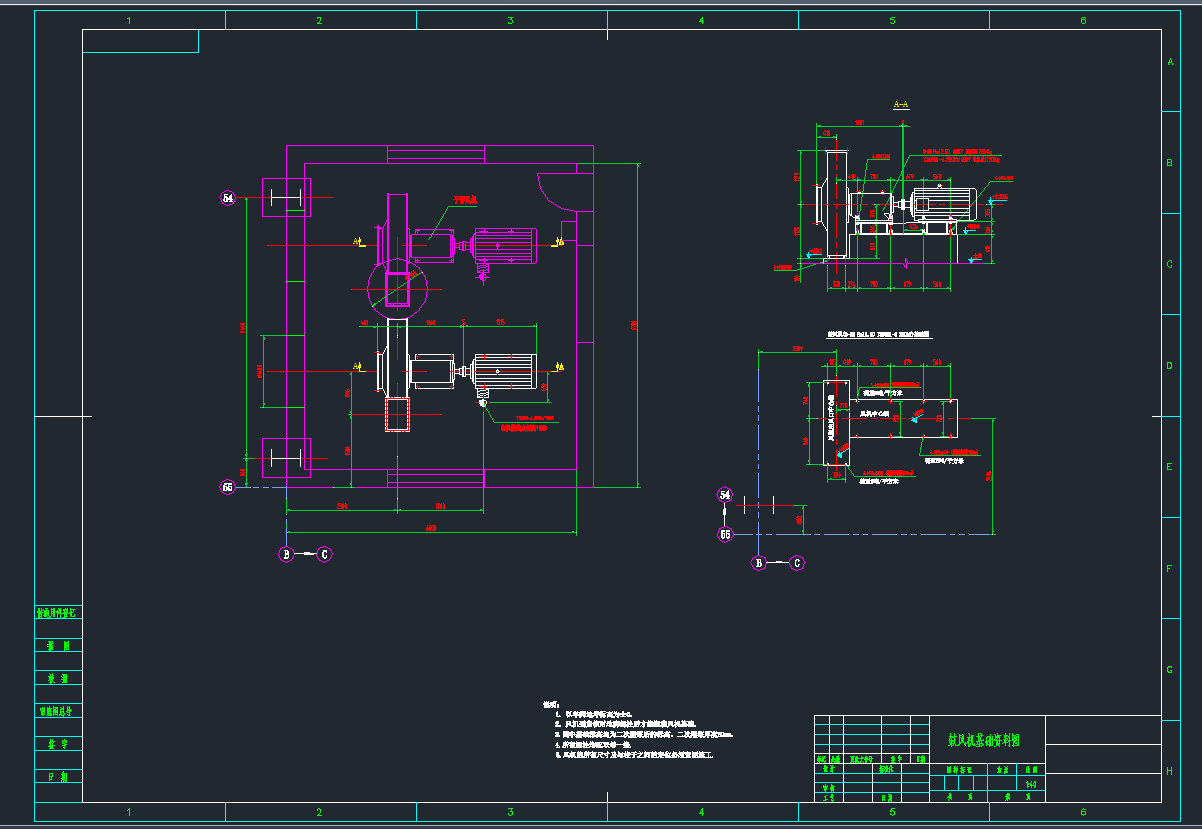Screen dimensions: 1202x829
Task: Select the magenta circle in the plan view
Action: pos(396,288)
